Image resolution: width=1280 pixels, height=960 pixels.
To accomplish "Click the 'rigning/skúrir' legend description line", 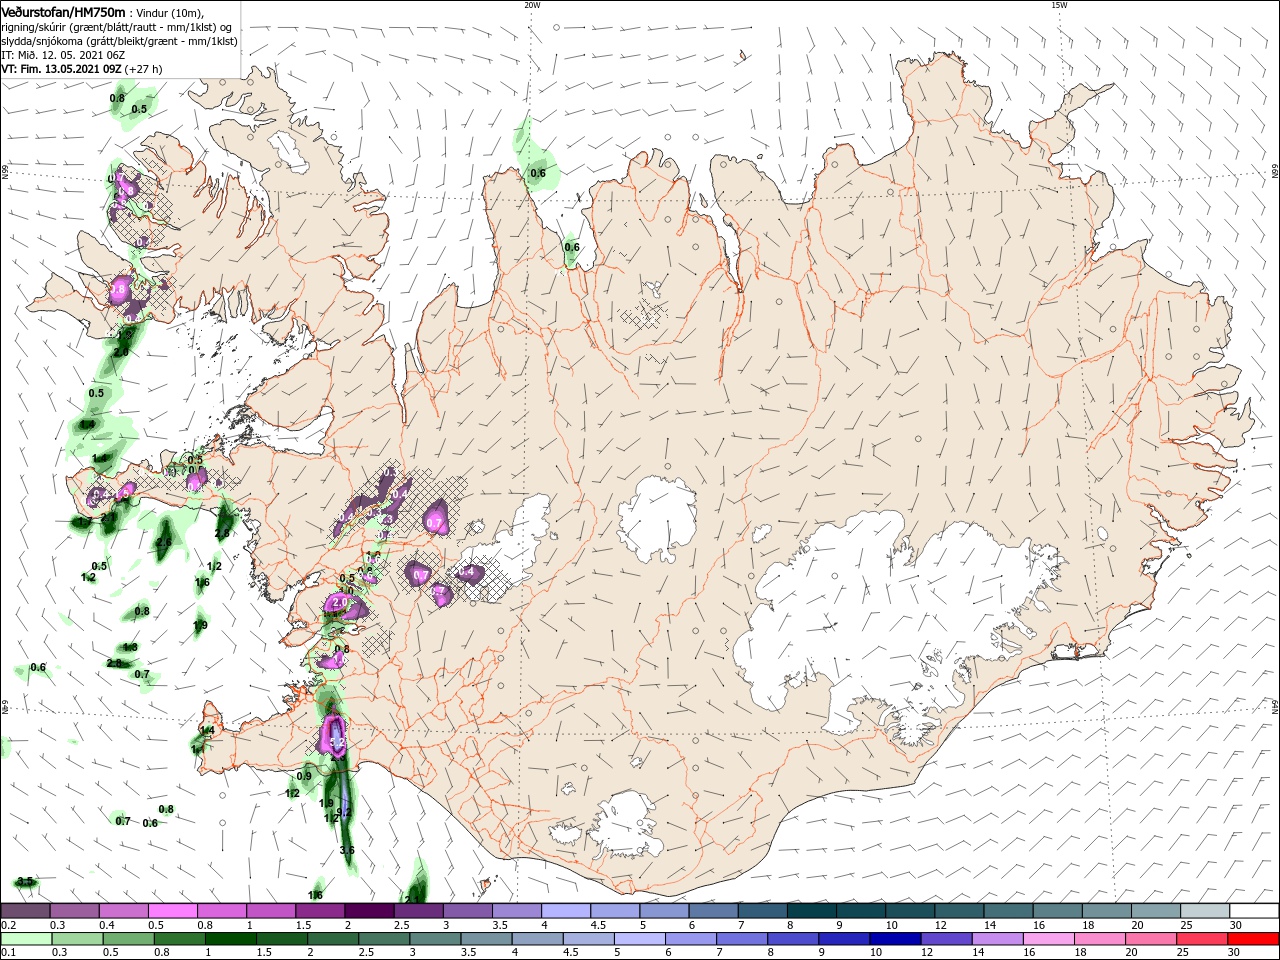I will coord(117,27).
